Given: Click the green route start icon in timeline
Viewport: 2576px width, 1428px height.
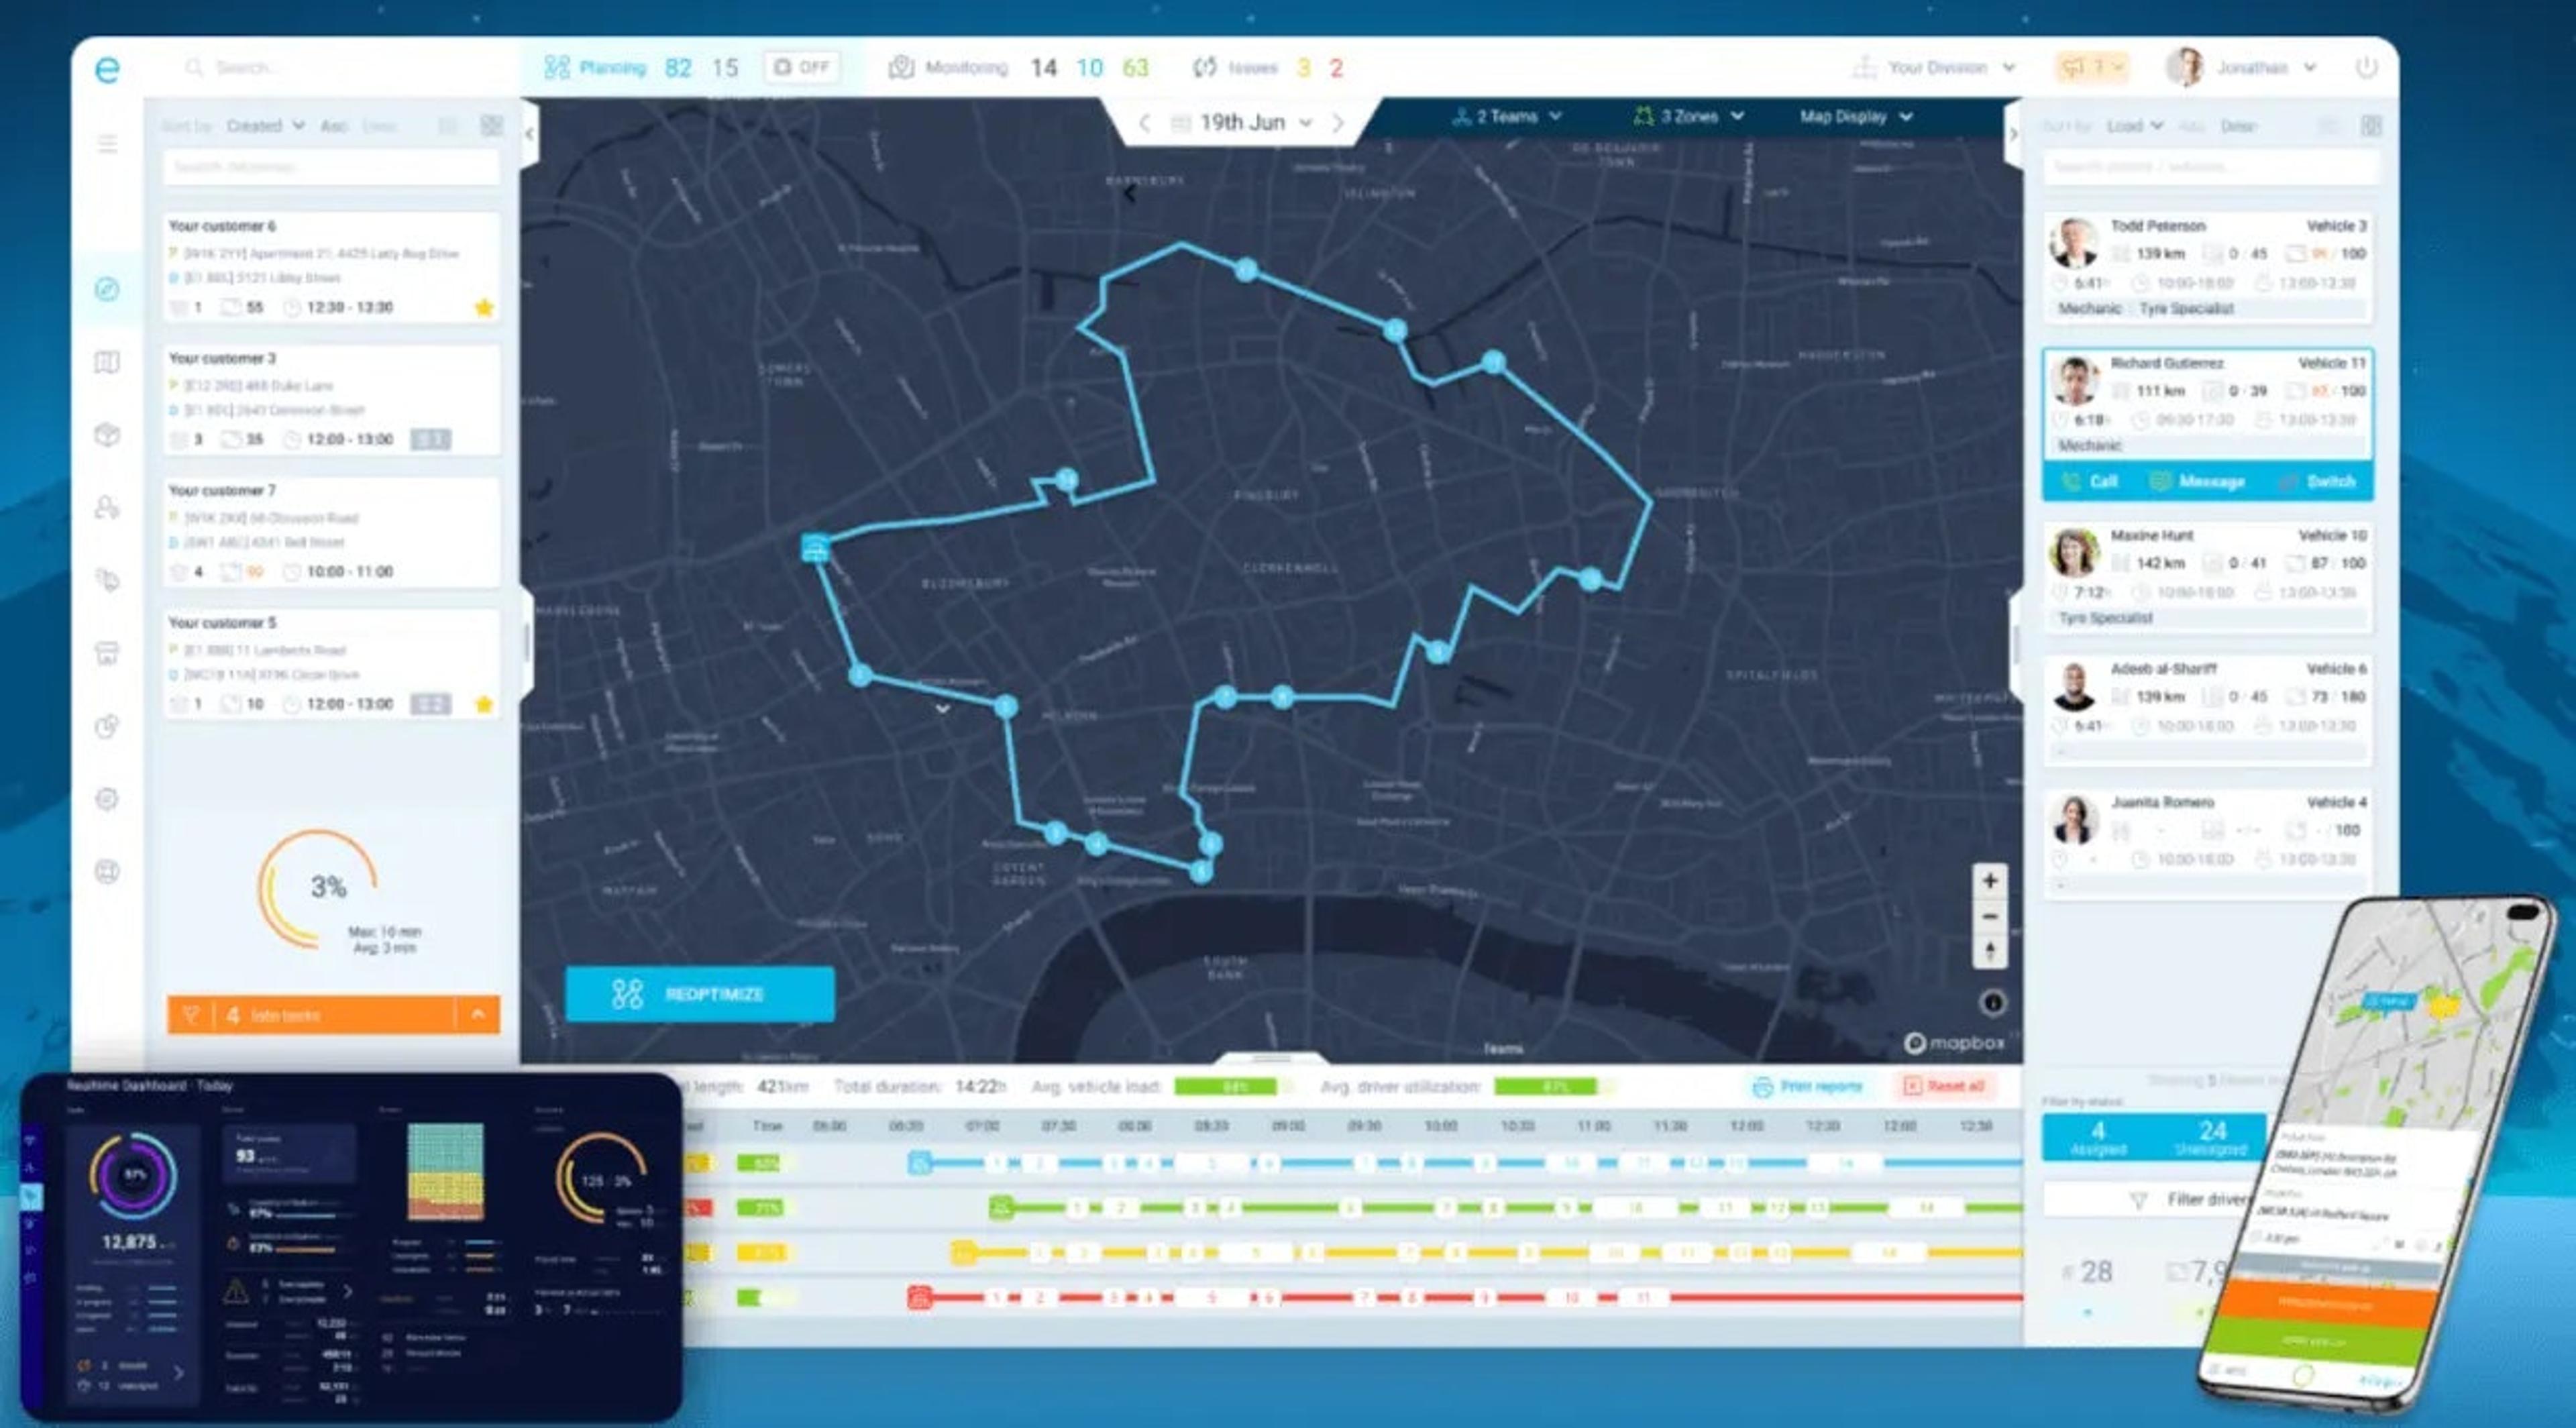Looking at the screenshot, I should click(1000, 1207).
